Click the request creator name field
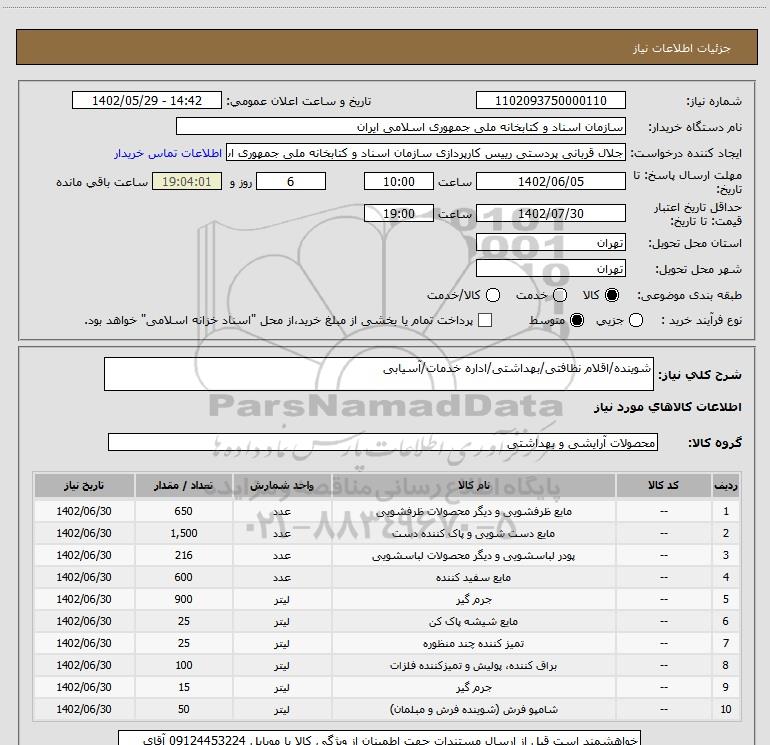 pyautogui.click(x=426, y=153)
